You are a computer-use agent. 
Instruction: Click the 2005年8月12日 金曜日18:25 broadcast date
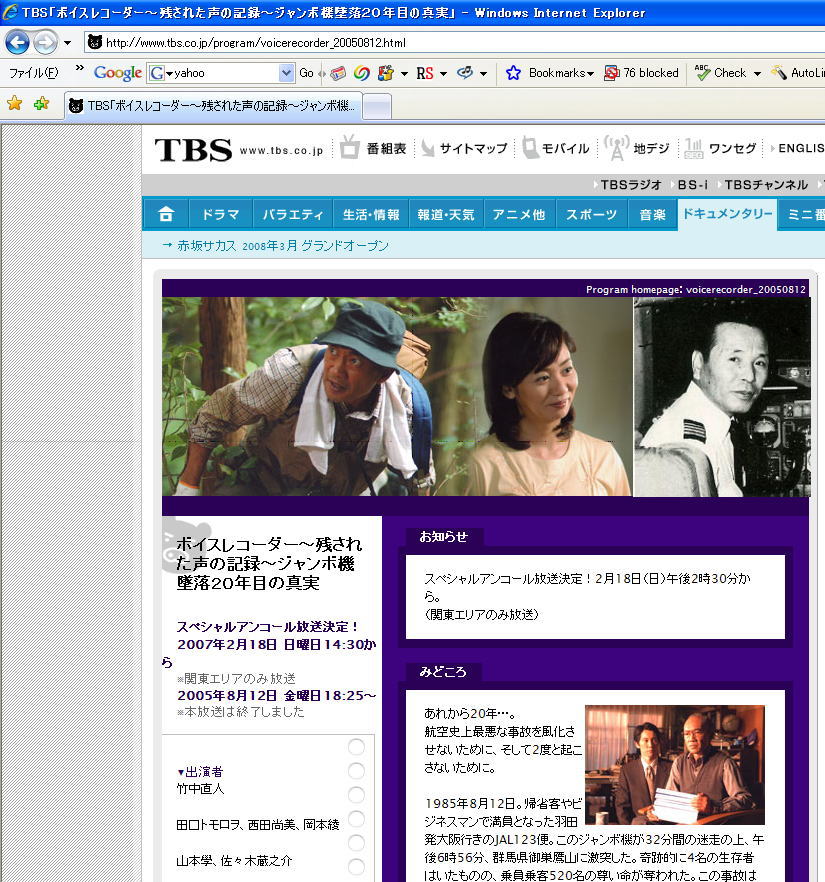(x=277, y=696)
